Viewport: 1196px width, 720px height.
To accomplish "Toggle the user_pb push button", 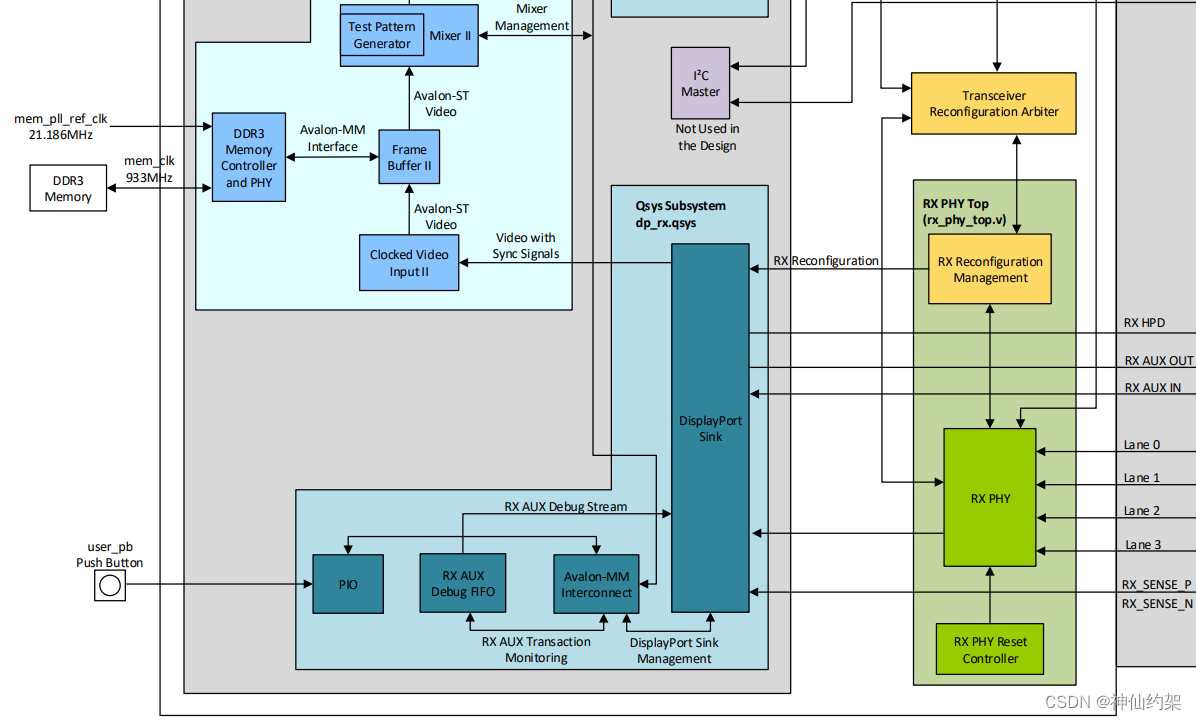I will 109,586.
